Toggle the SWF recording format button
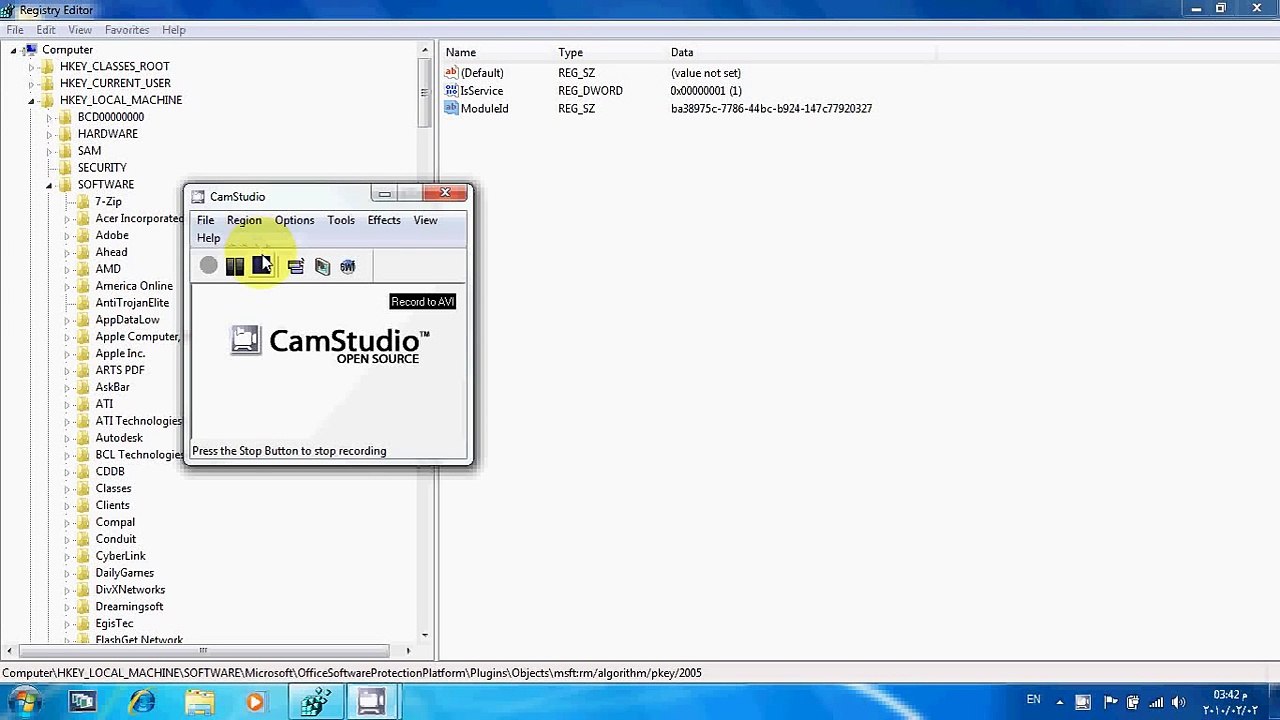 347,266
